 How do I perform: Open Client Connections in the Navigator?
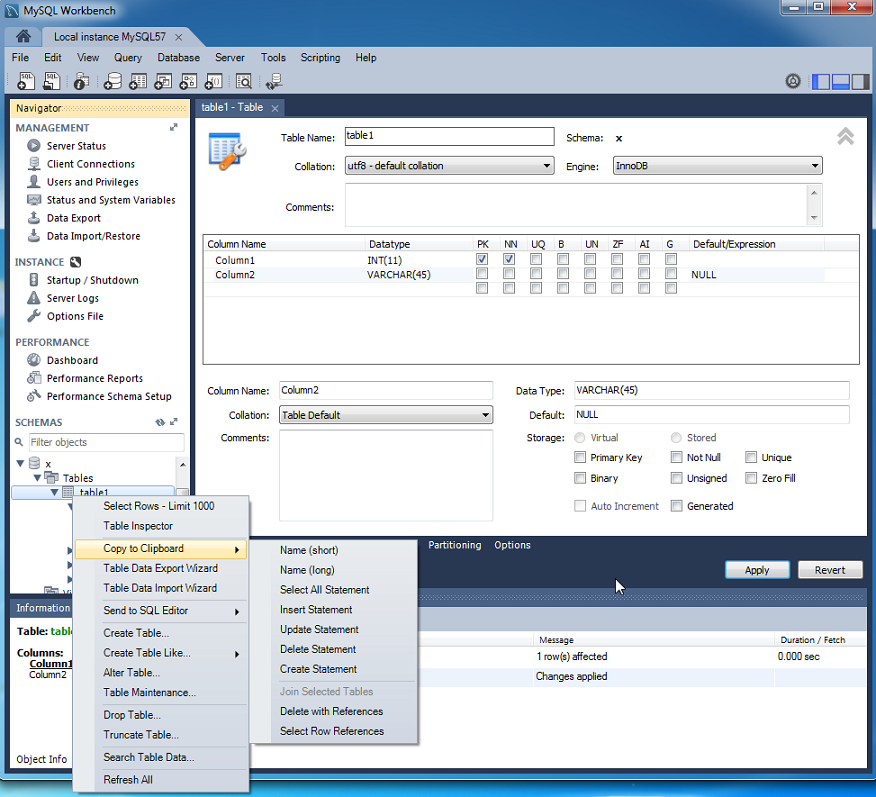pos(91,164)
